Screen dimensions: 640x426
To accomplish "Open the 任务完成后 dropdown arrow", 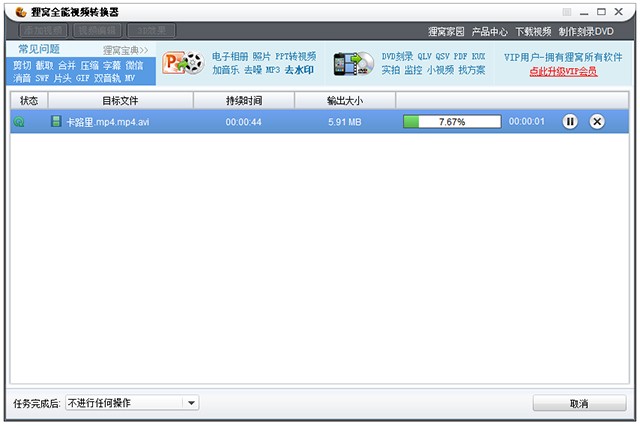I will [191, 403].
